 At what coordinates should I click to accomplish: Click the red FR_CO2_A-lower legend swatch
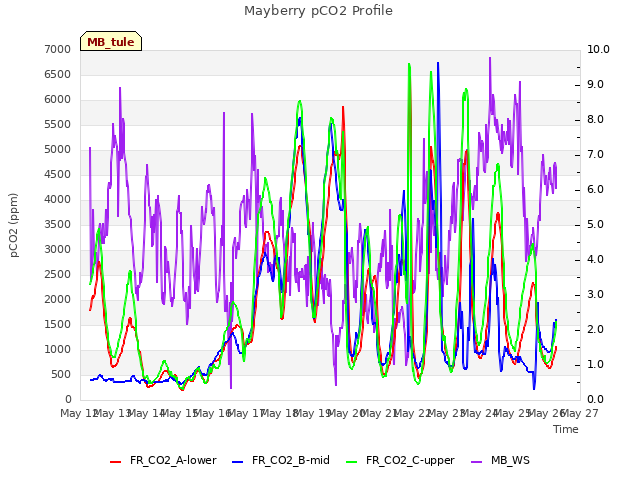coord(116,462)
